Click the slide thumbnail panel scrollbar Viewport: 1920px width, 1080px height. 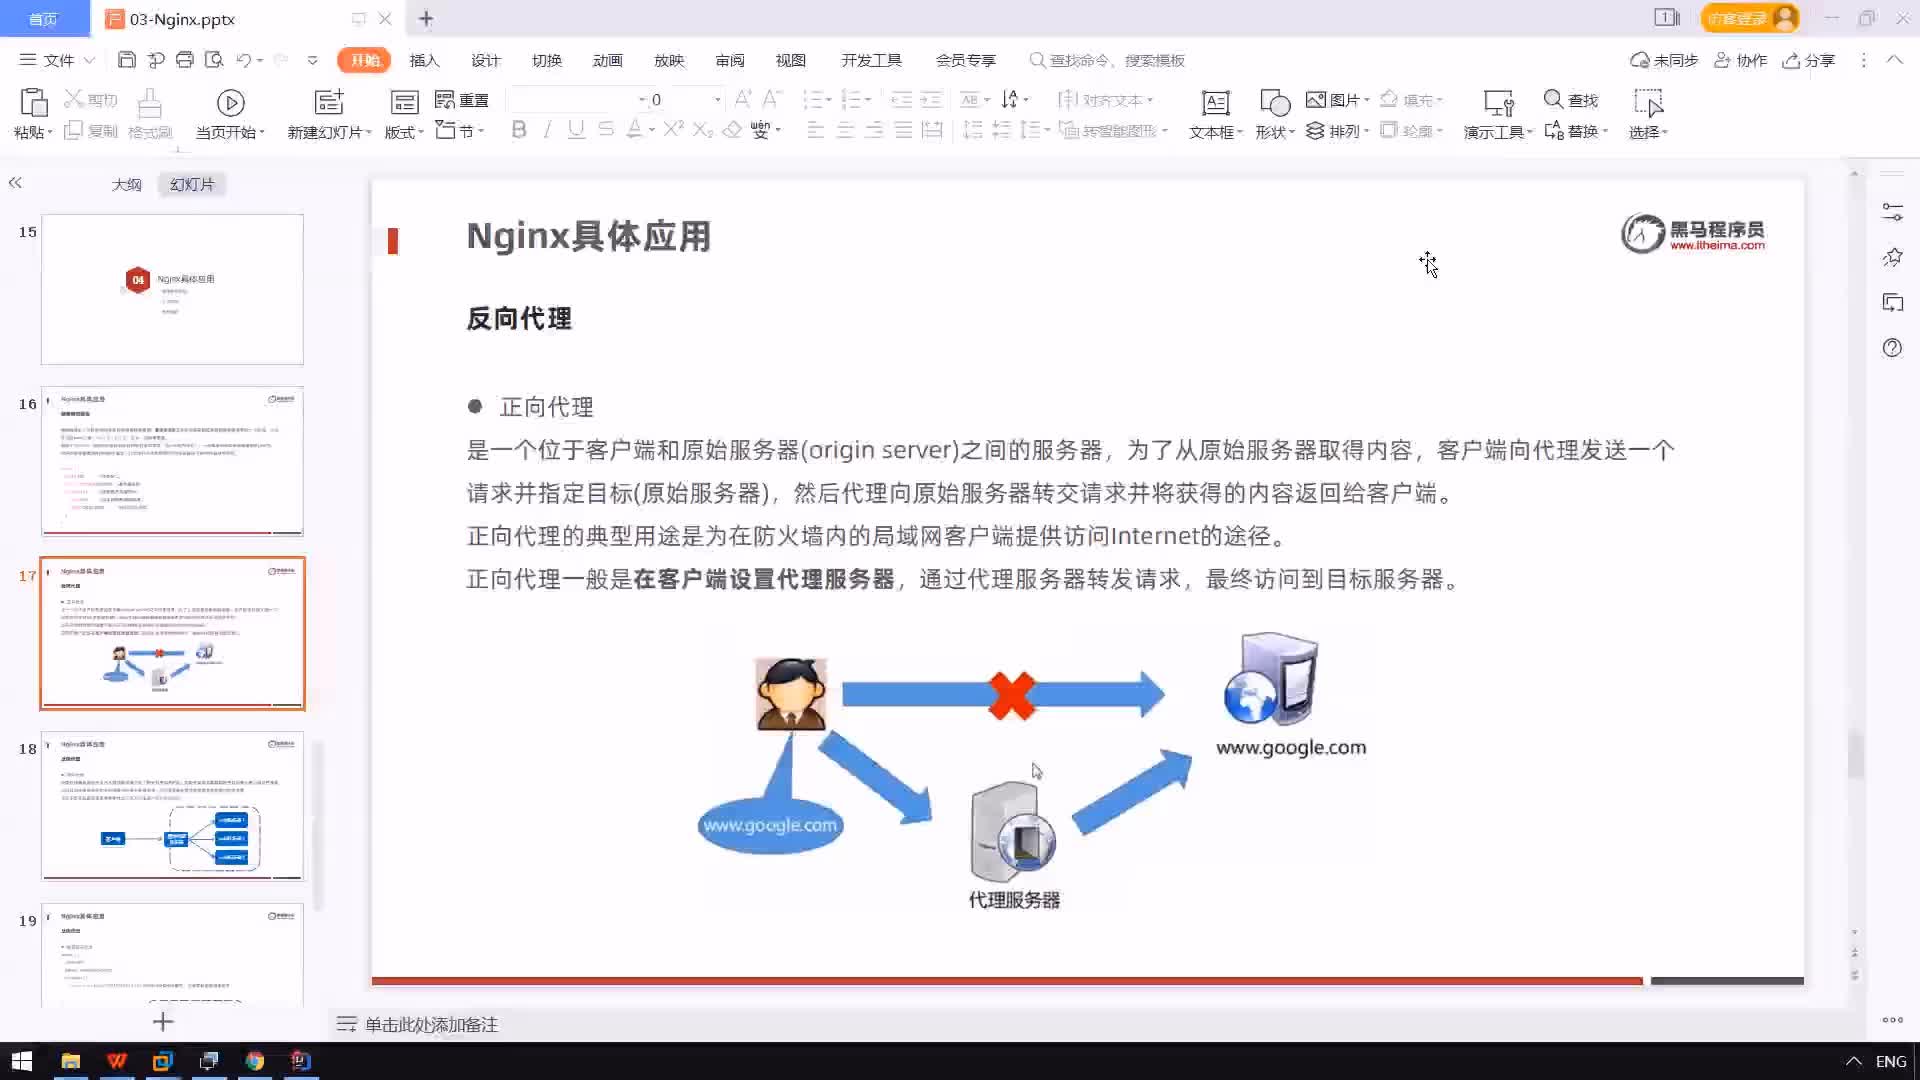click(x=318, y=825)
